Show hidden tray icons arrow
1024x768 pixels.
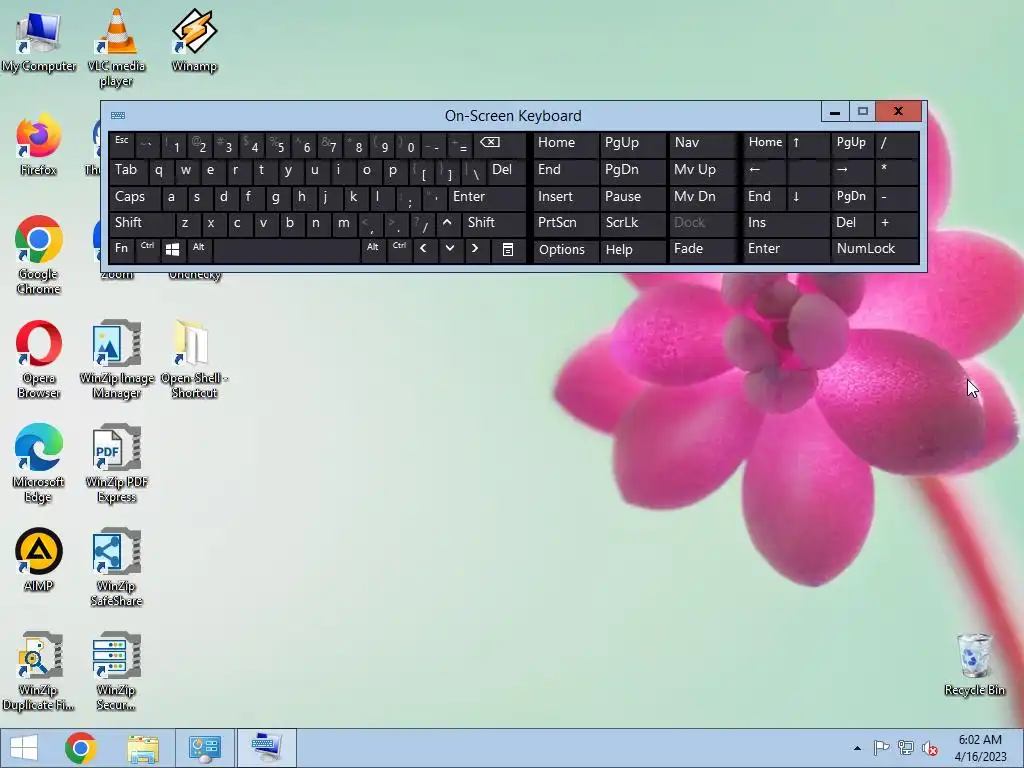pyautogui.click(x=857, y=748)
